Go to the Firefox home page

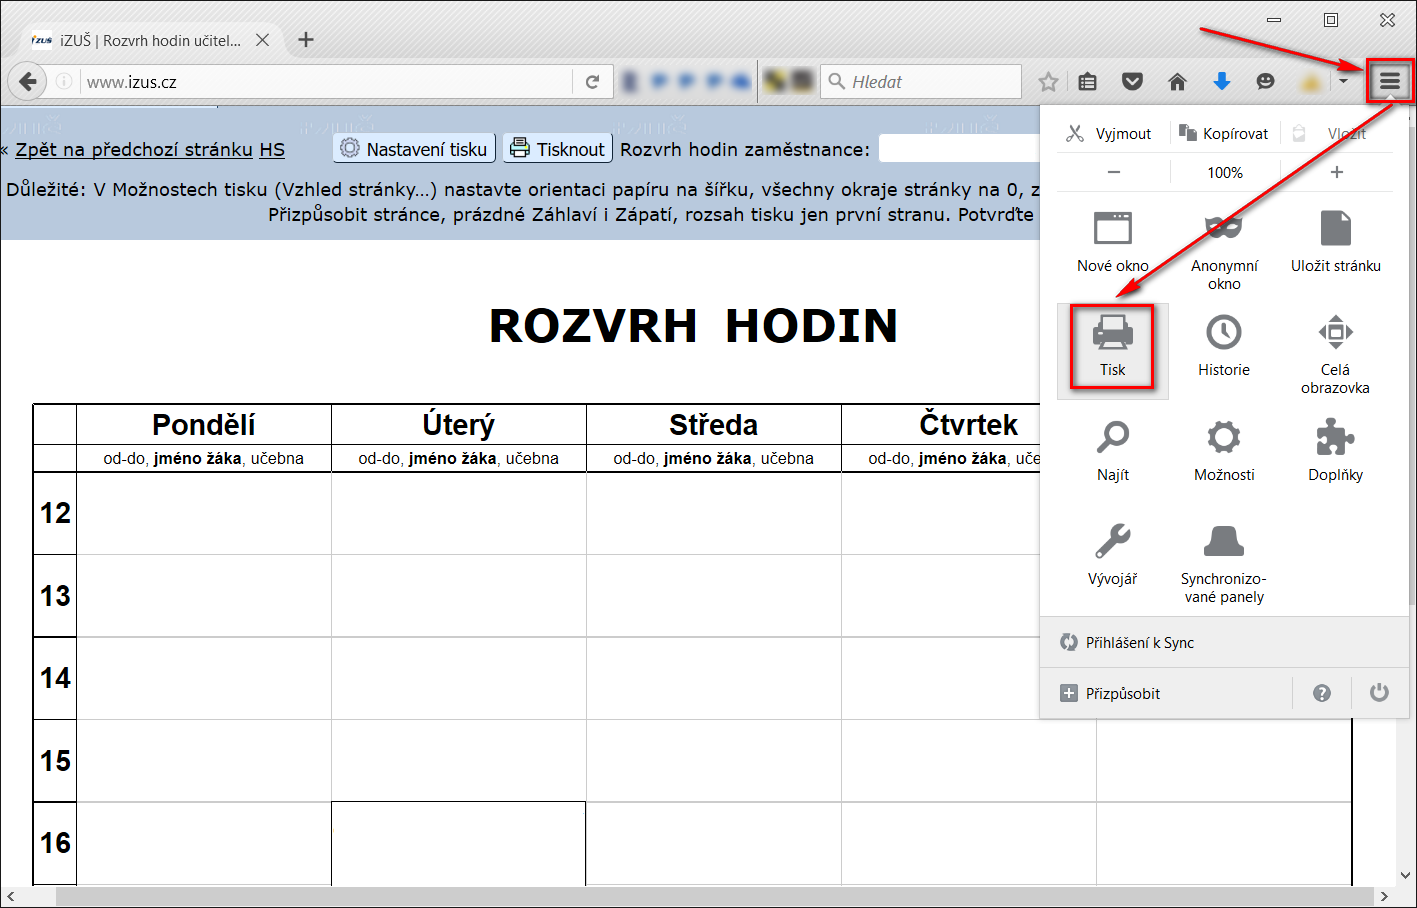pos(1177,82)
